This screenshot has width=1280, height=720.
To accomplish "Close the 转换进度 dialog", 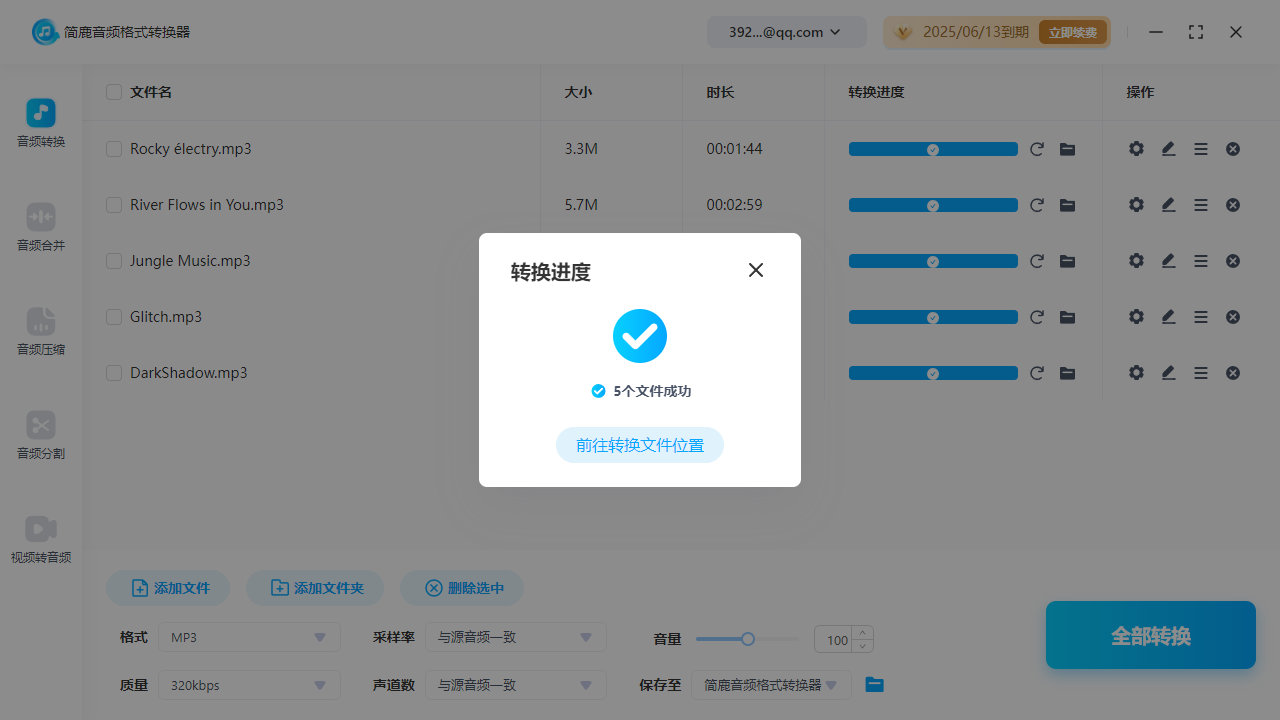I will (756, 270).
